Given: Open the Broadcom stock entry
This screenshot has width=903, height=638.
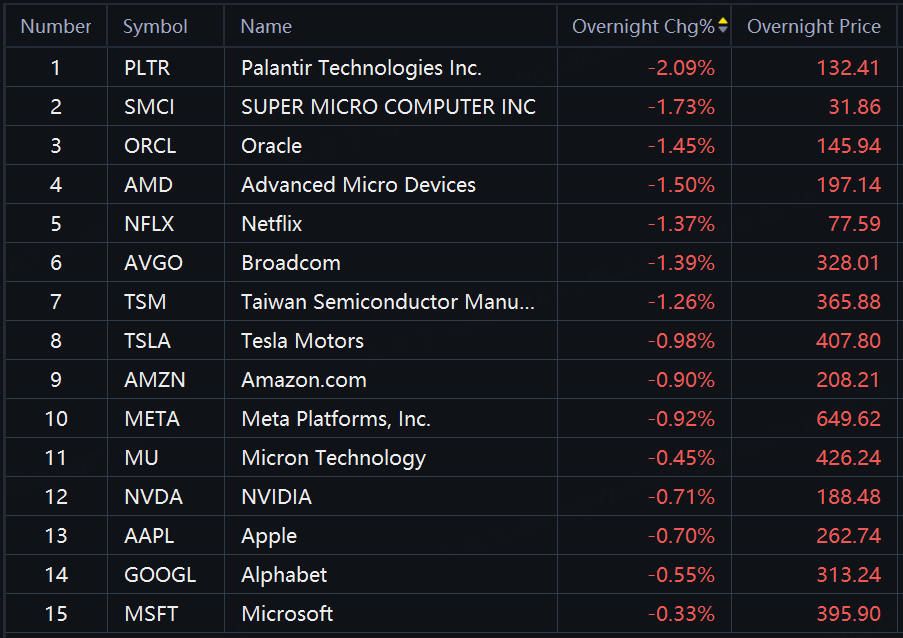Looking at the screenshot, I should click(291, 263).
